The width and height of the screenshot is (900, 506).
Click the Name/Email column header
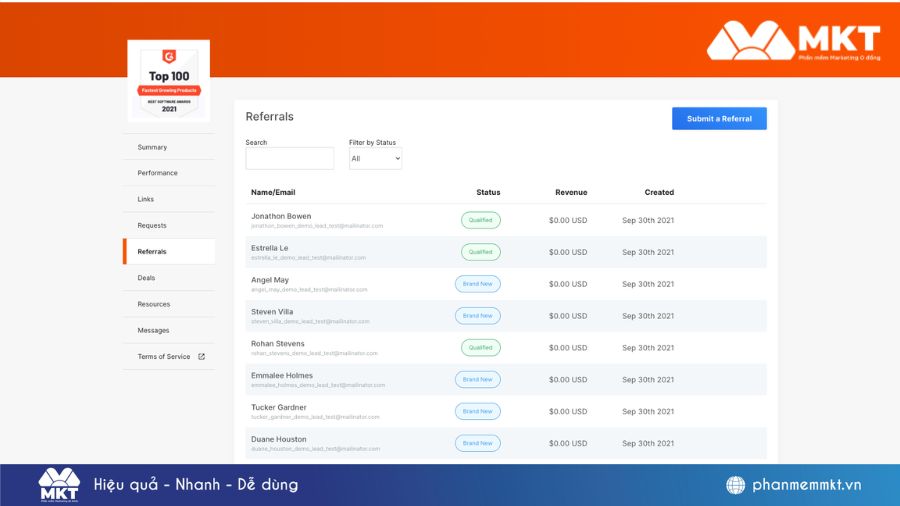pyautogui.click(x=273, y=192)
